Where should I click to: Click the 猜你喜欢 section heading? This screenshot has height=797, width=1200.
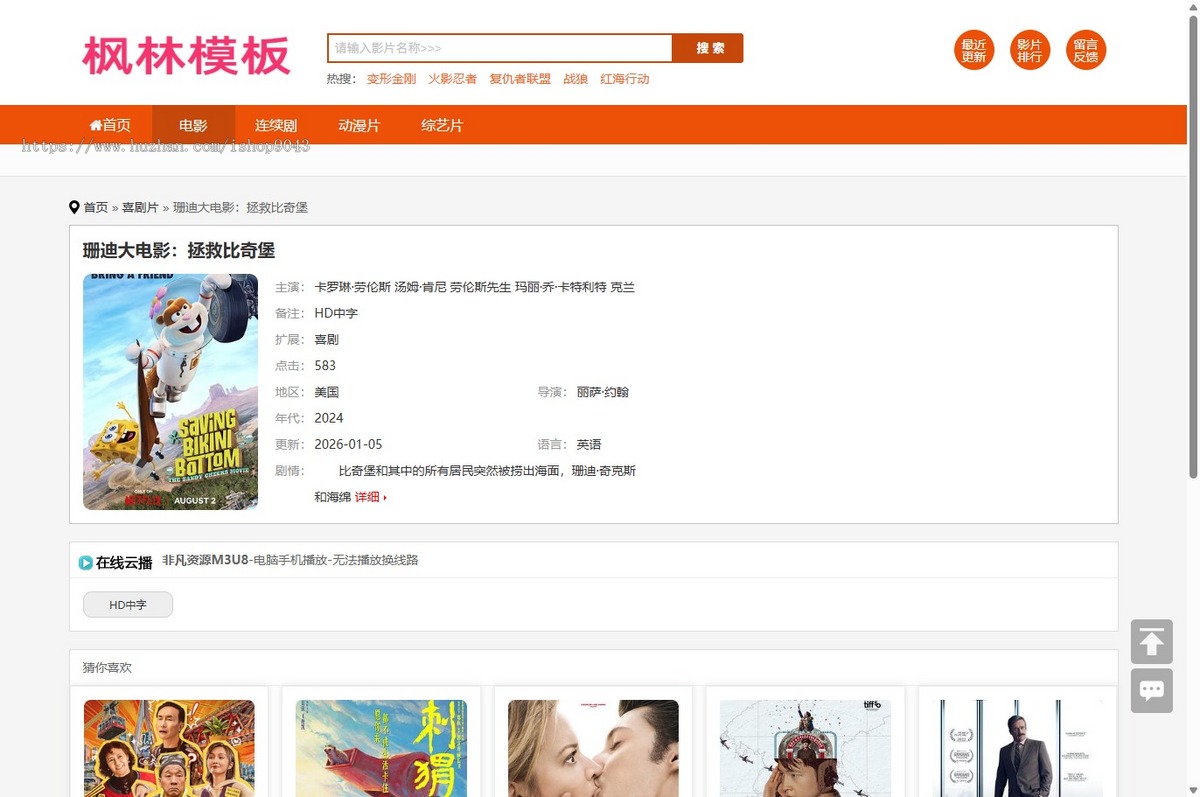pyautogui.click(x=107, y=667)
